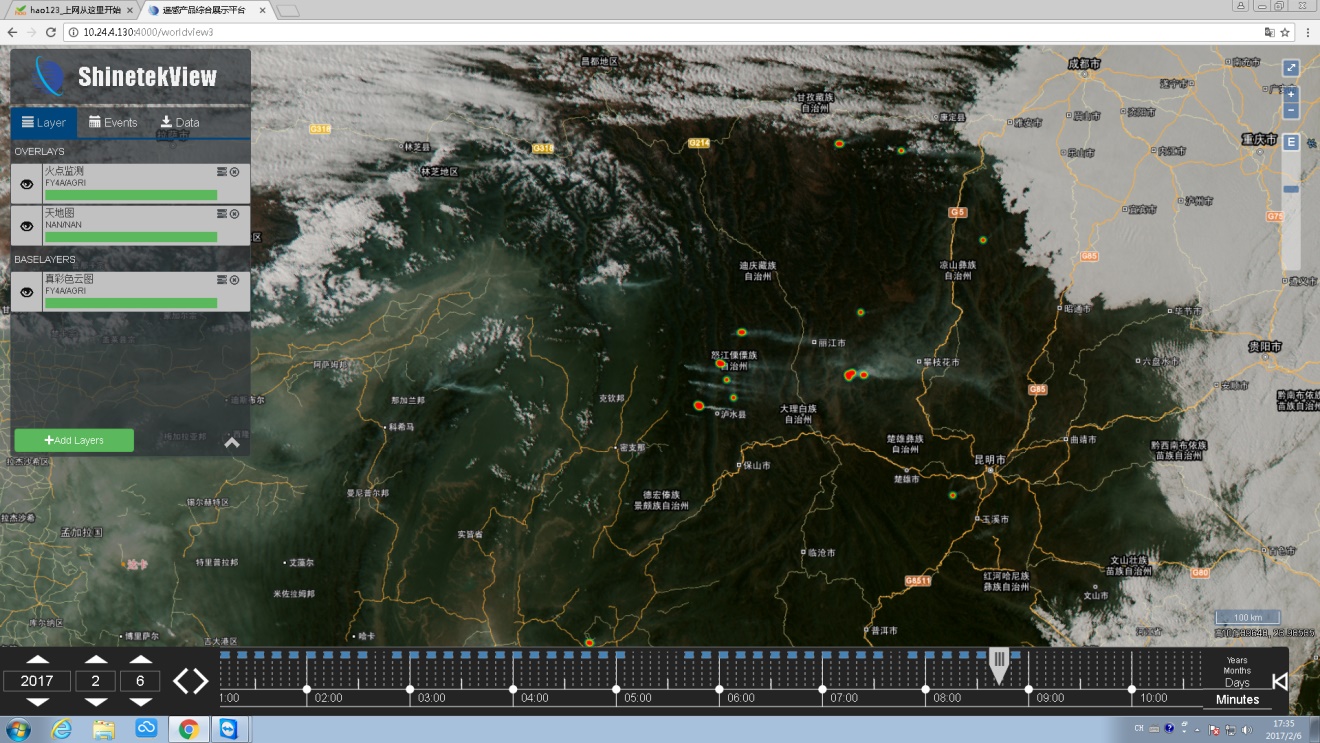Toggle map fullscreen with the expand arrows
The width and height of the screenshot is (1320, 743).
tap(1291, 68)
